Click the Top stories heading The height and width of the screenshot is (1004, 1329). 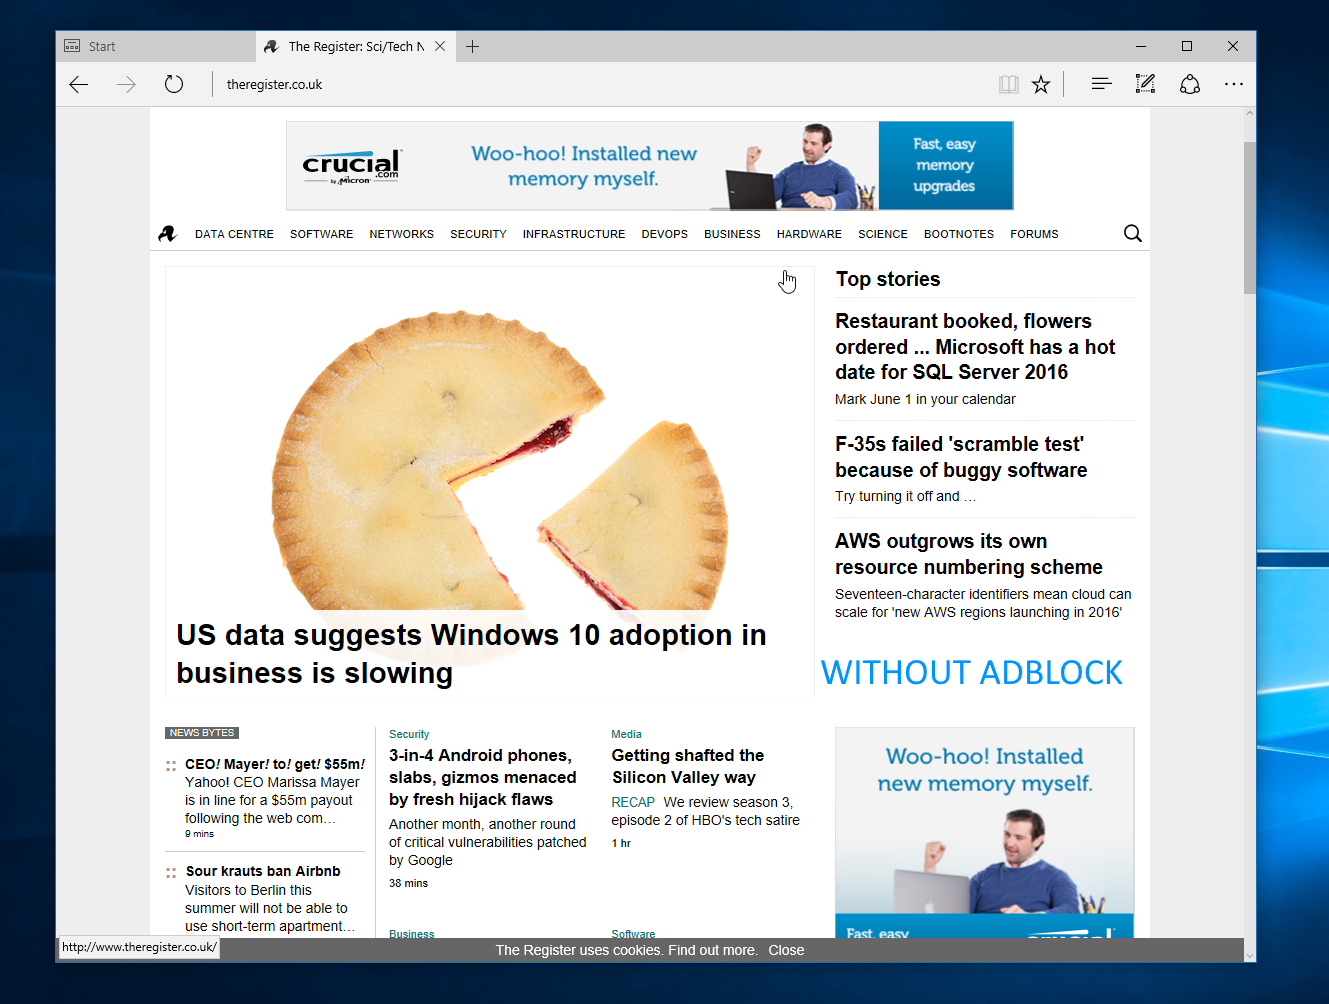(x=888, y=279)
